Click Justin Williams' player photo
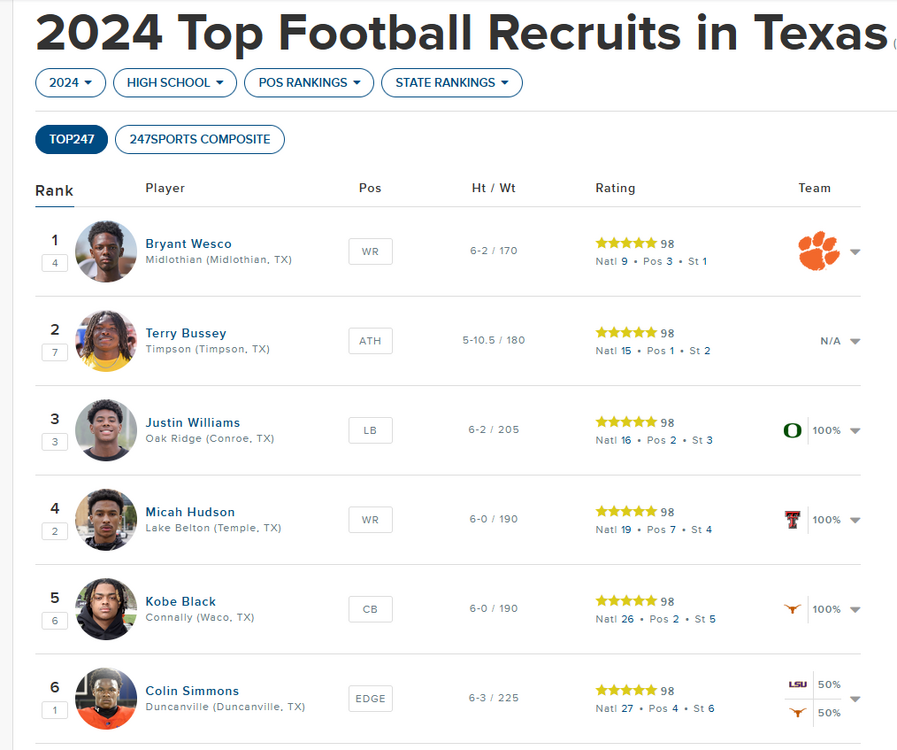The image size is (897, 750). [106, 430]
